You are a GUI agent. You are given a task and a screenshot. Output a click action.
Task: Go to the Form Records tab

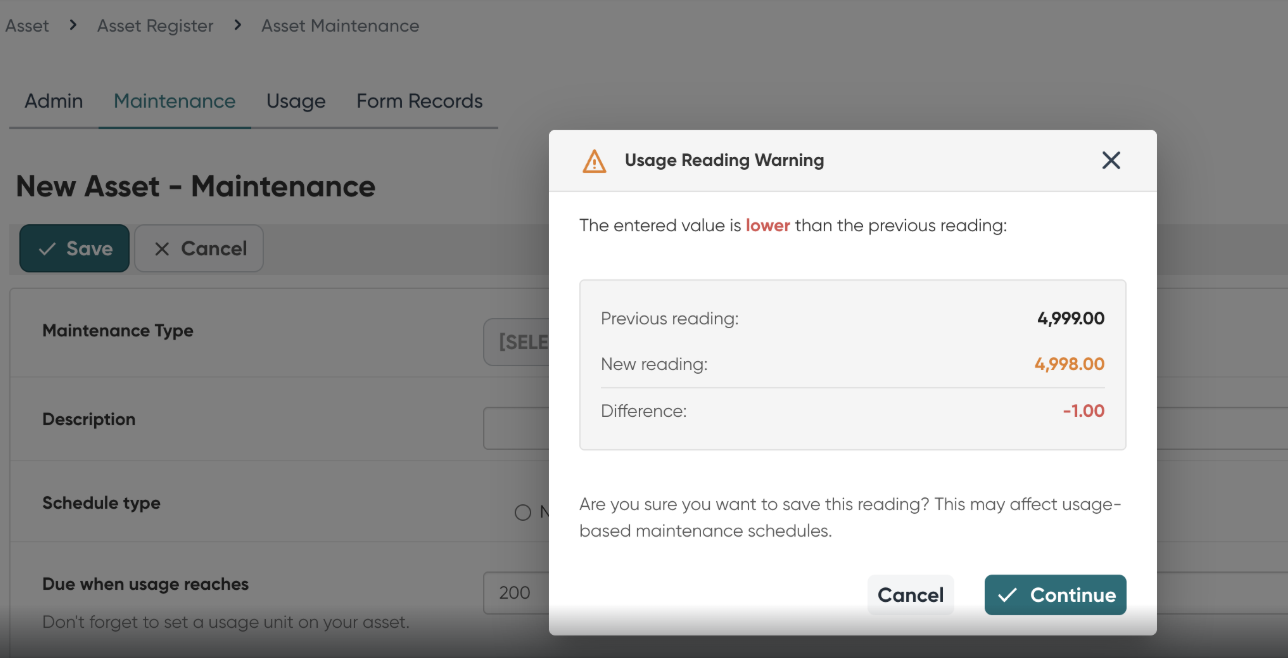point(419,101)
